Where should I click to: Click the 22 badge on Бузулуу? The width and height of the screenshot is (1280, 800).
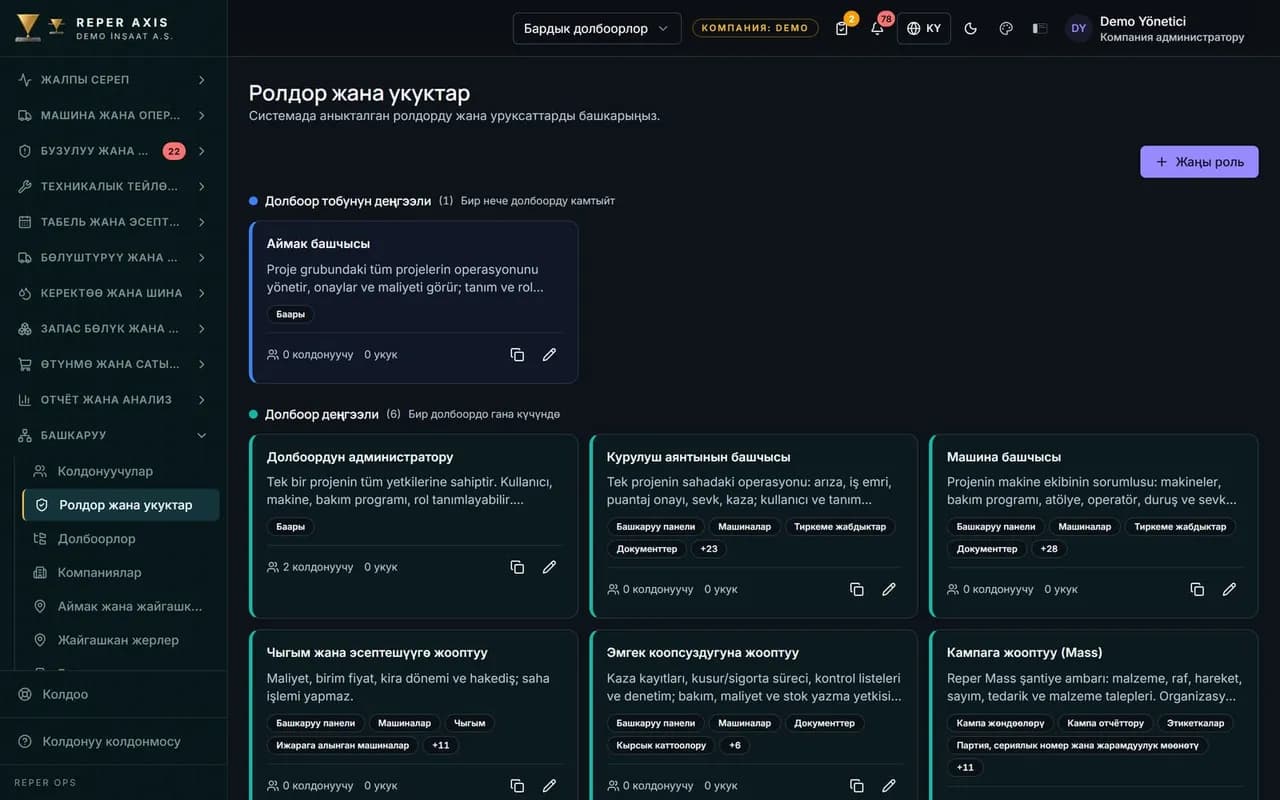pos(174,151)
